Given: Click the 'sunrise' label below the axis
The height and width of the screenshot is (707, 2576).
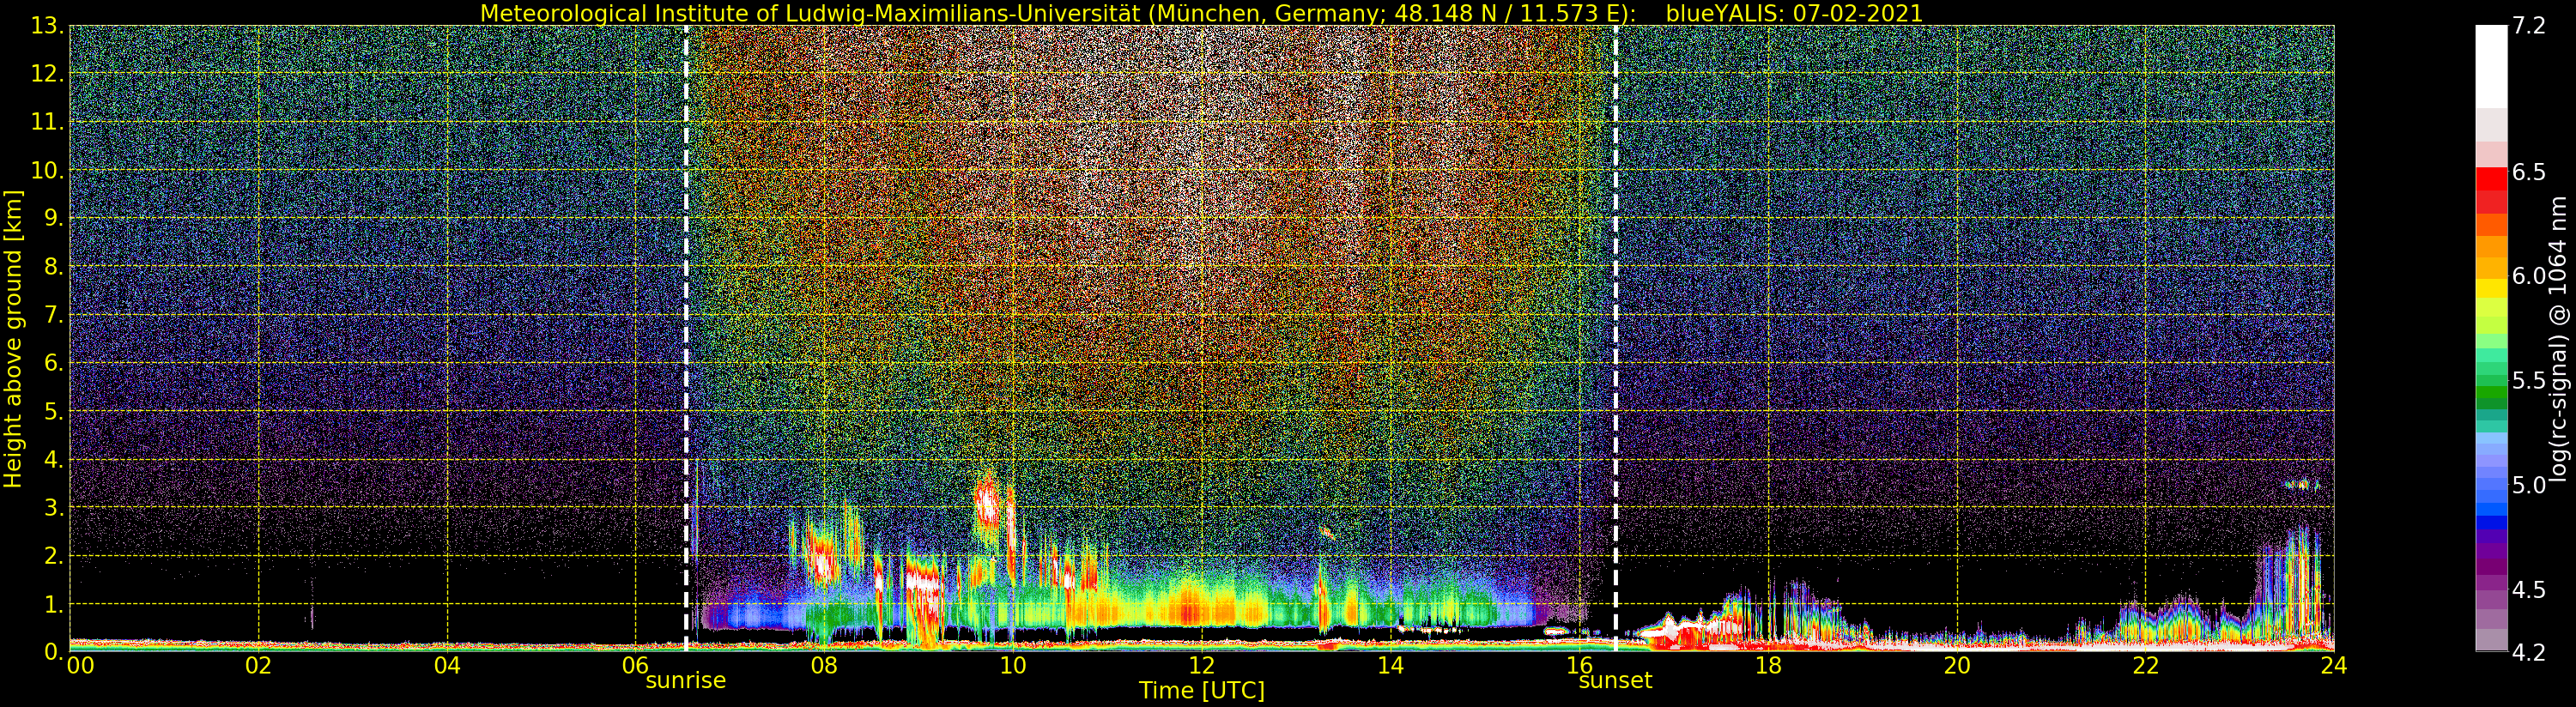Looking at the screenshot, I should pos(685,681).
